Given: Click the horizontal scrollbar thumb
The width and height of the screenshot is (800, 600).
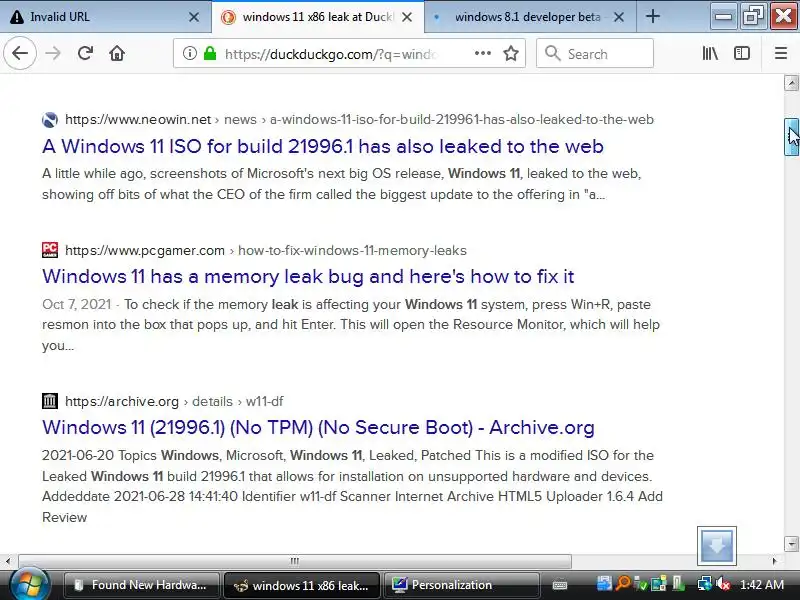Looking at the screenshot, I should 294,561.
